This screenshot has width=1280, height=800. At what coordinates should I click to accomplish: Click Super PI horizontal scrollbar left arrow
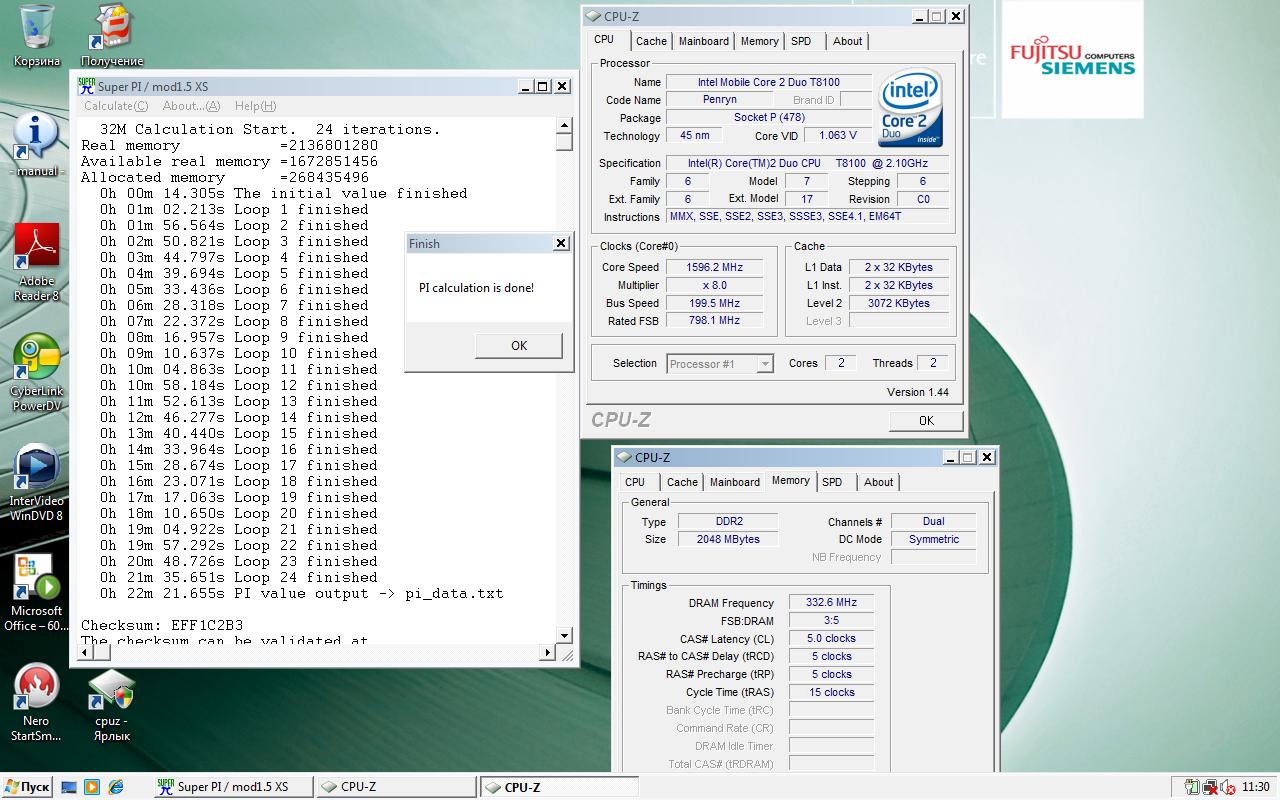[x=86, y=653]
